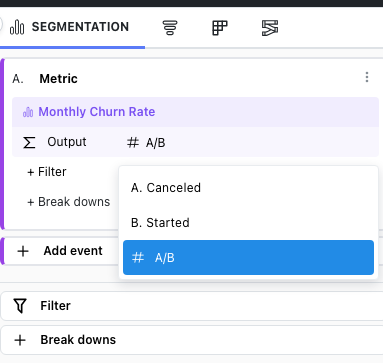
Task: Click the Monthly Churn Rate metric name
Action: [x=97, y=112]
